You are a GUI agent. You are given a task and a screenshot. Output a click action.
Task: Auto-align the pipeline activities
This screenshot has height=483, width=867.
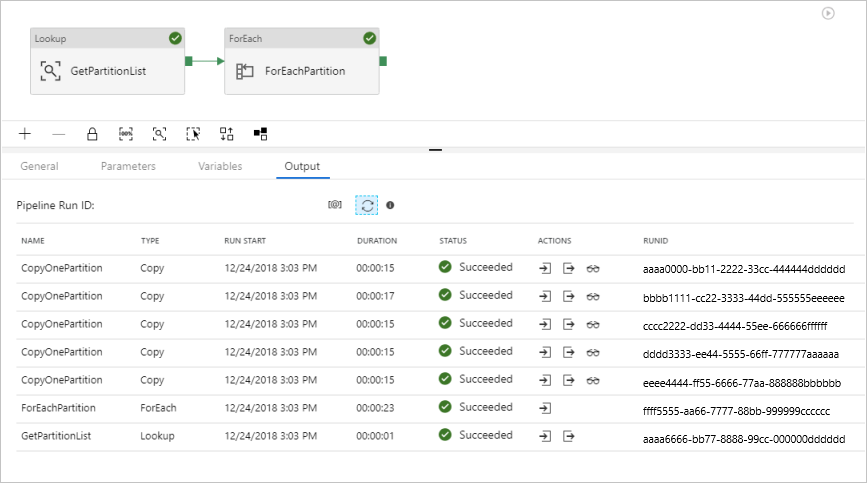227,133
